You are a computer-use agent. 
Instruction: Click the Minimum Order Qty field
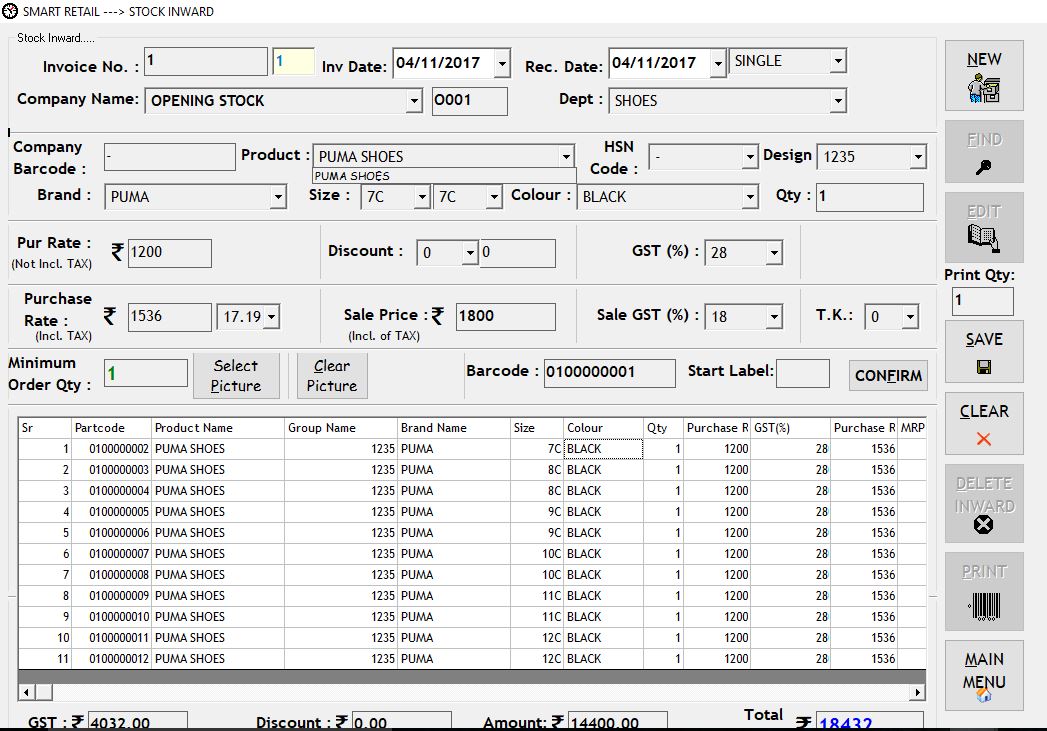146,373
